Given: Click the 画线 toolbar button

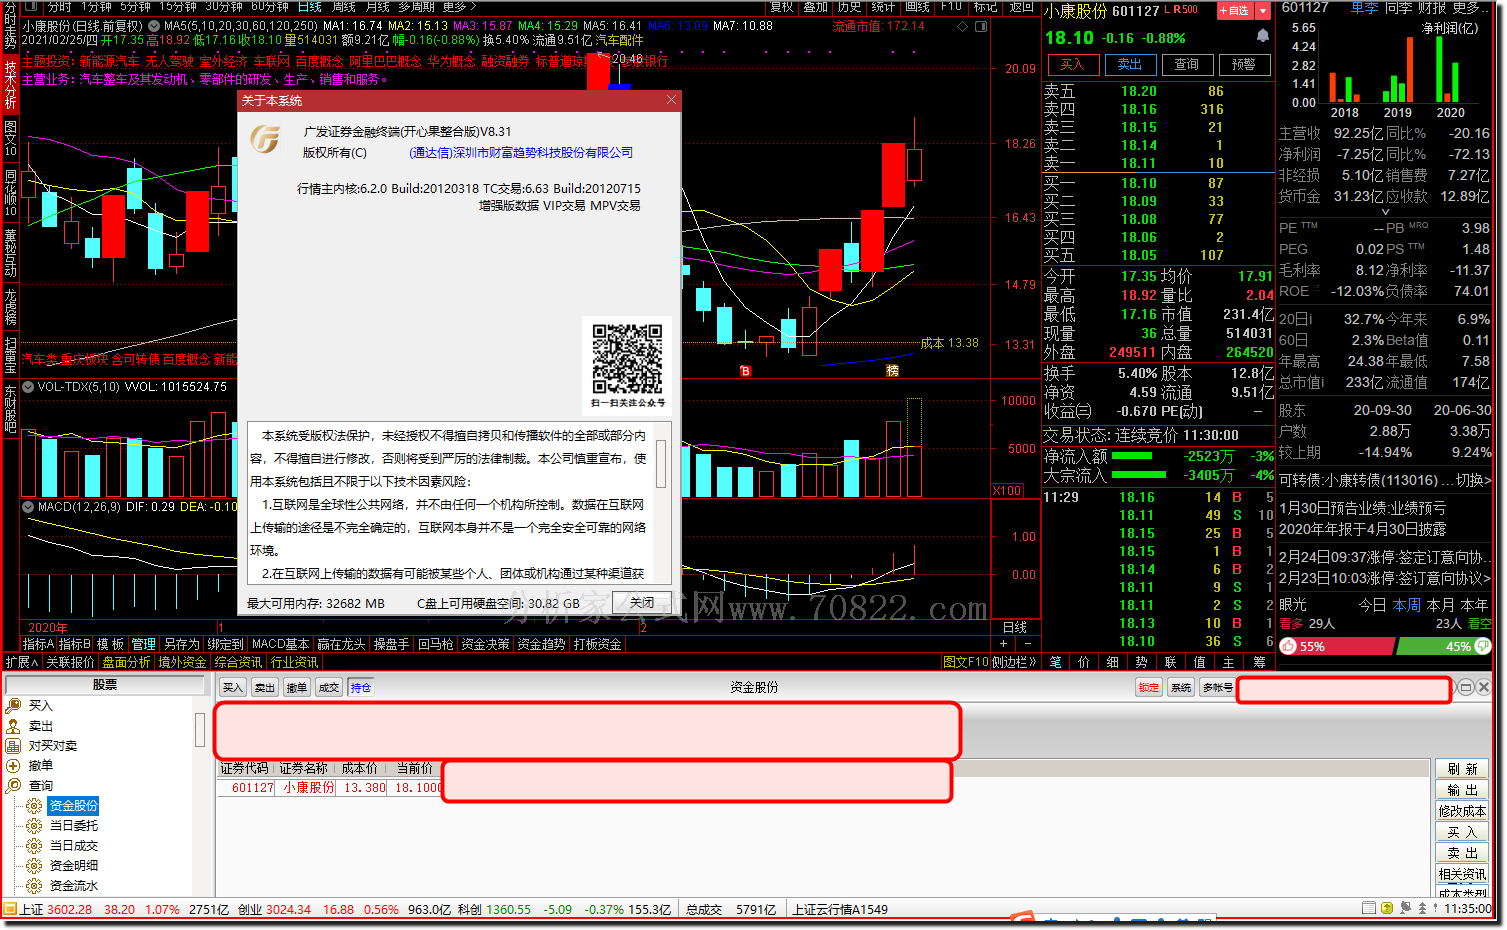Looking at the screenshot, I should pyautogui.click(x=917, y=7).
